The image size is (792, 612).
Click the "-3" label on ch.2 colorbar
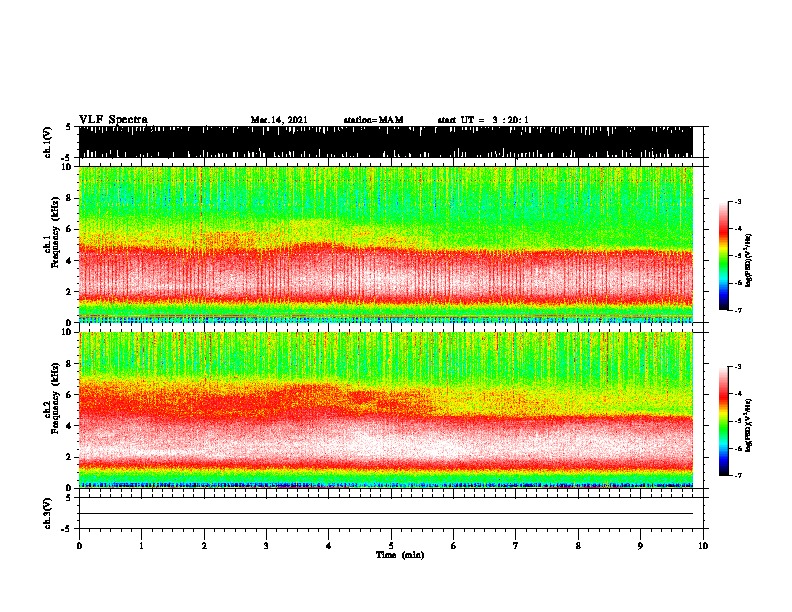737,367
